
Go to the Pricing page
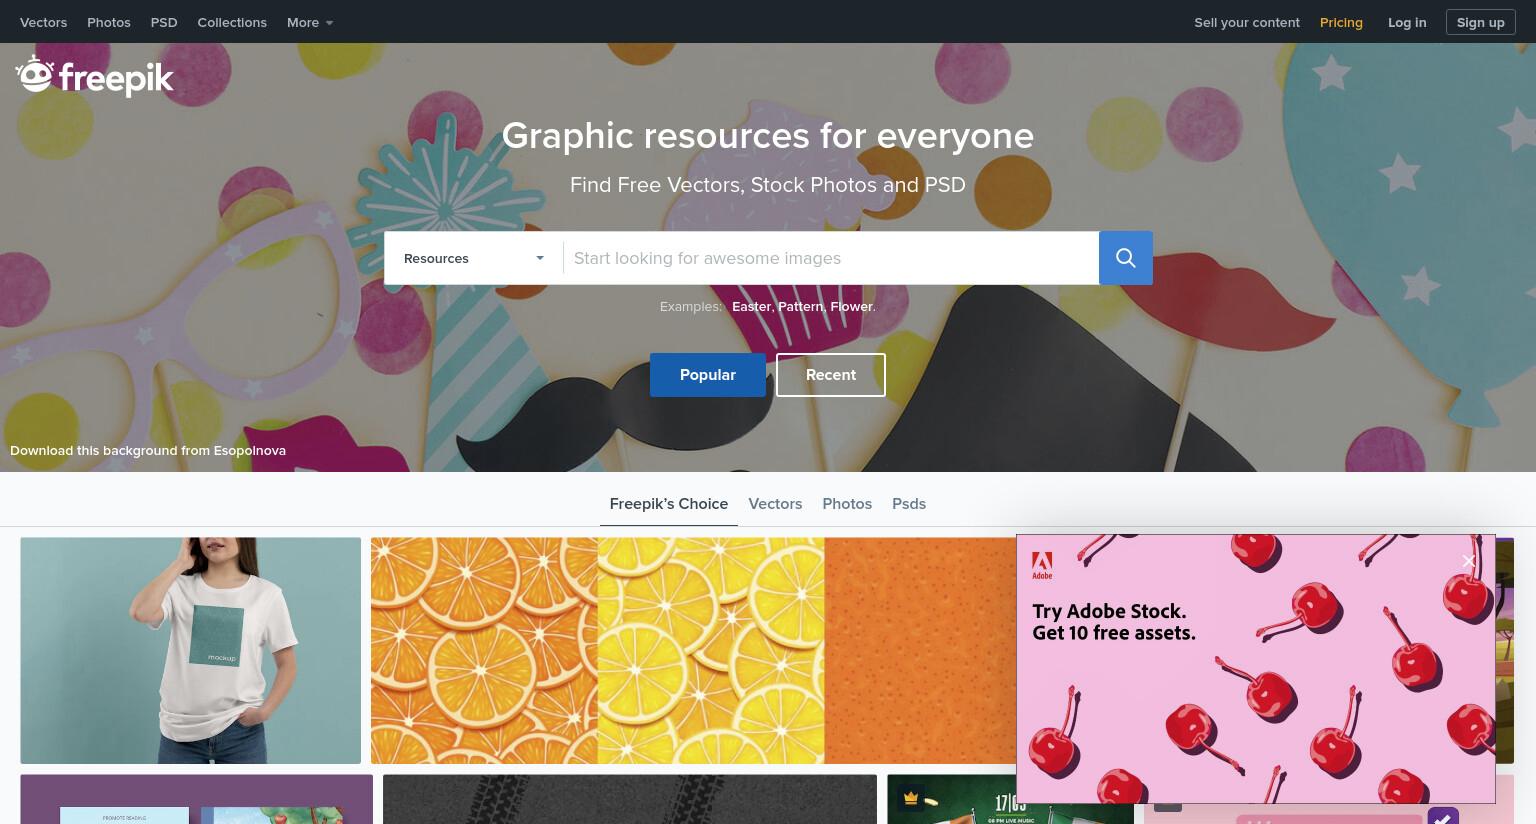coord(1341,22)
